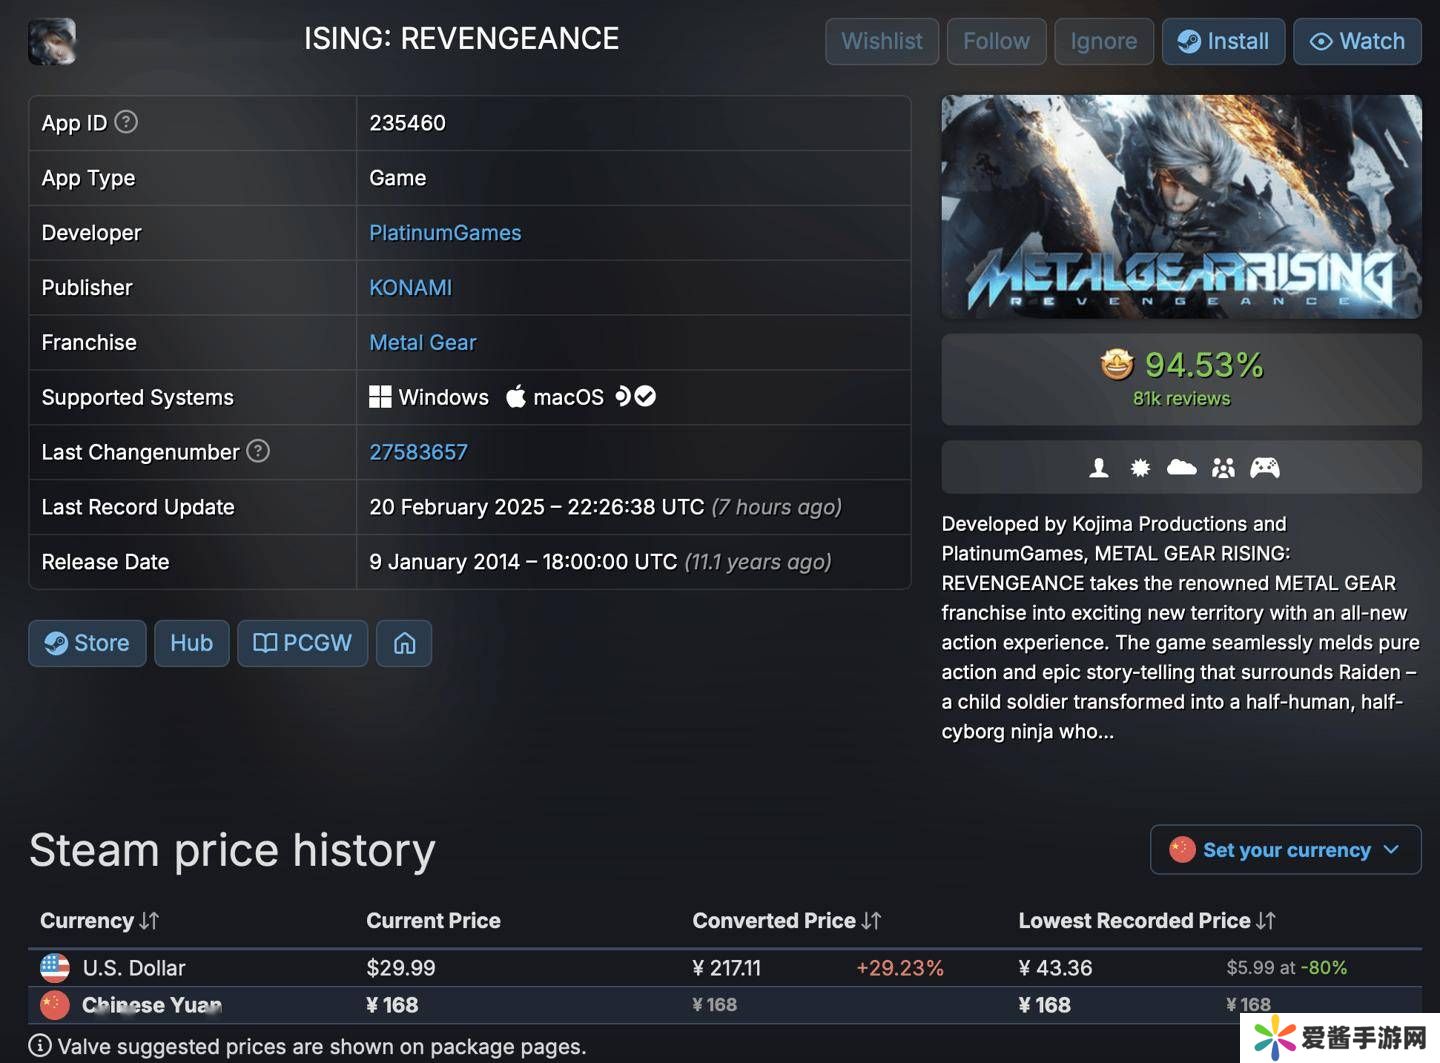Open the PCGW wiki button
This screenshot has width=1440, height=1063.
coord(302,643)
